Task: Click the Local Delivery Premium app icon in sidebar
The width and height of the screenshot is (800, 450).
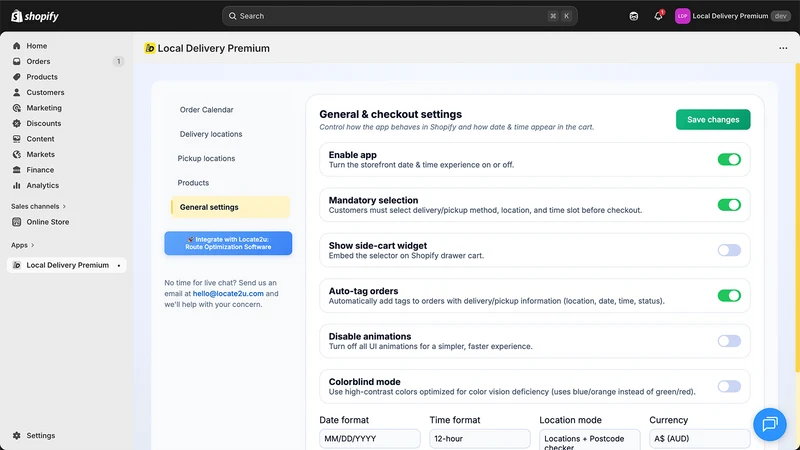Action: [x=17, y=265]
